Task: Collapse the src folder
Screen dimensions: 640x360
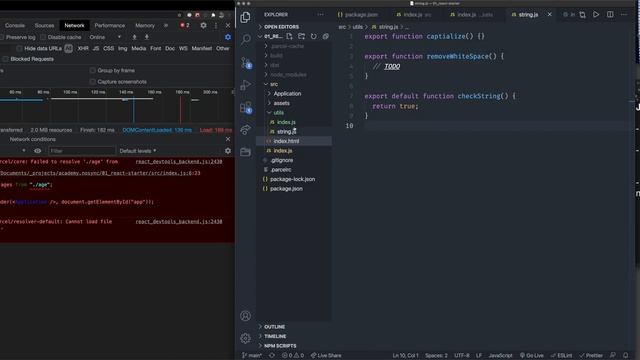Action: (x=274, y=84)
